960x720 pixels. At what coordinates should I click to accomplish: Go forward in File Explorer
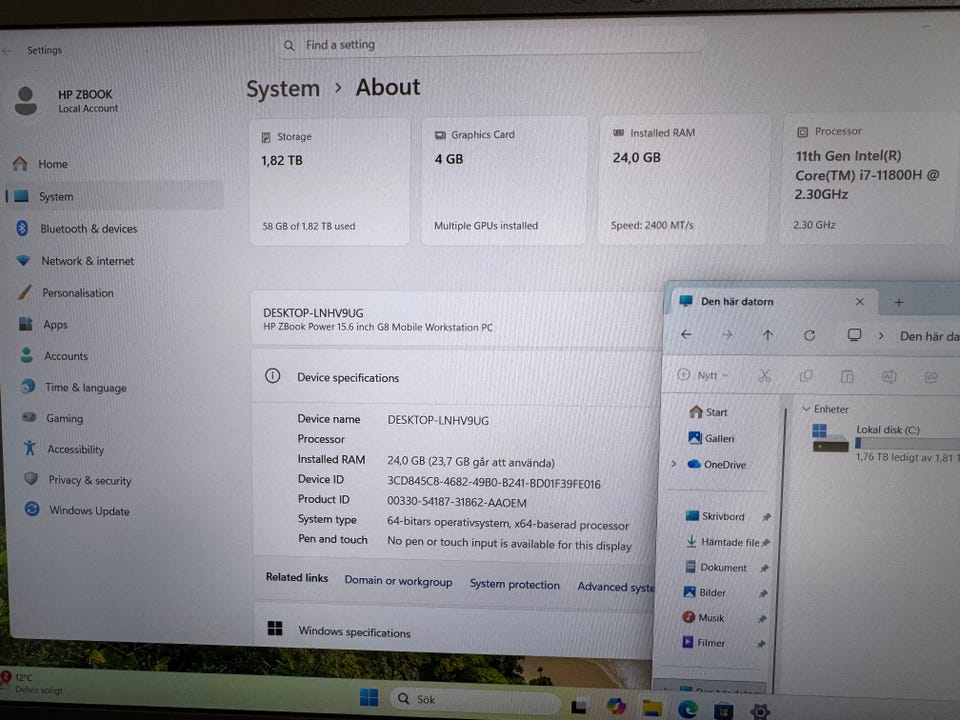pos(727,334)
